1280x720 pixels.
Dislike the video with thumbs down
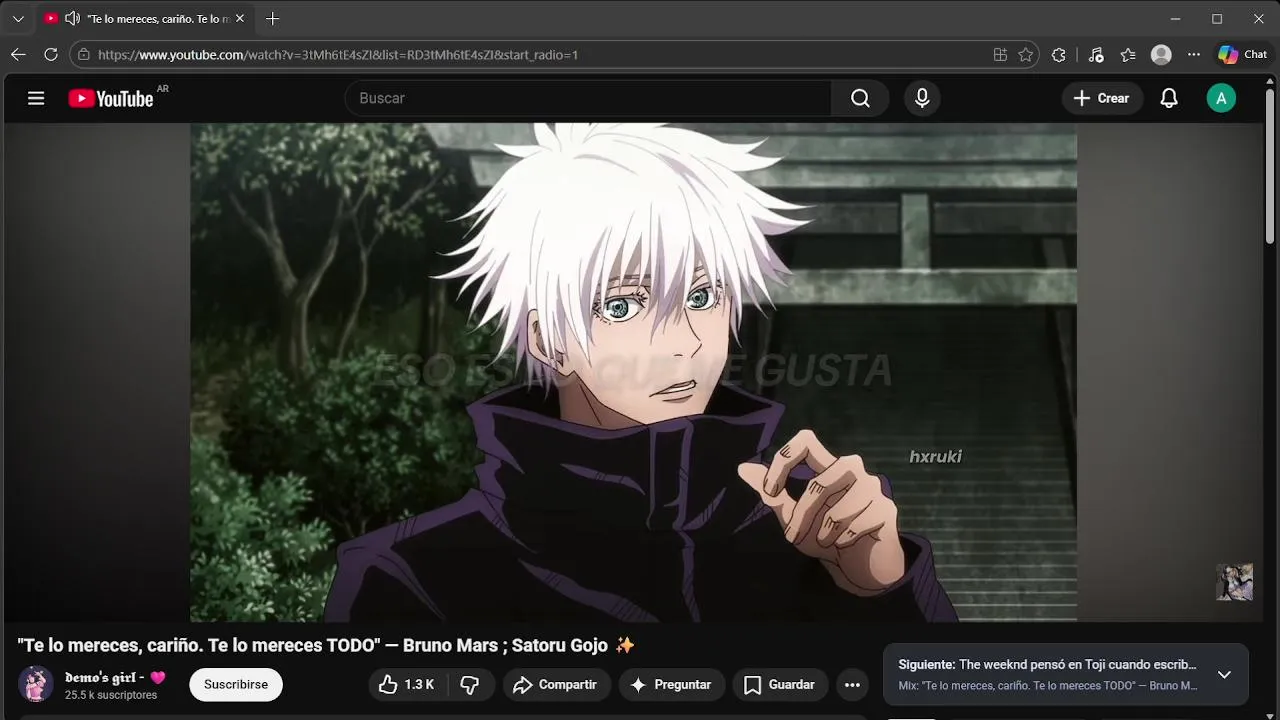pyautogui.click(x=470, y=685)
